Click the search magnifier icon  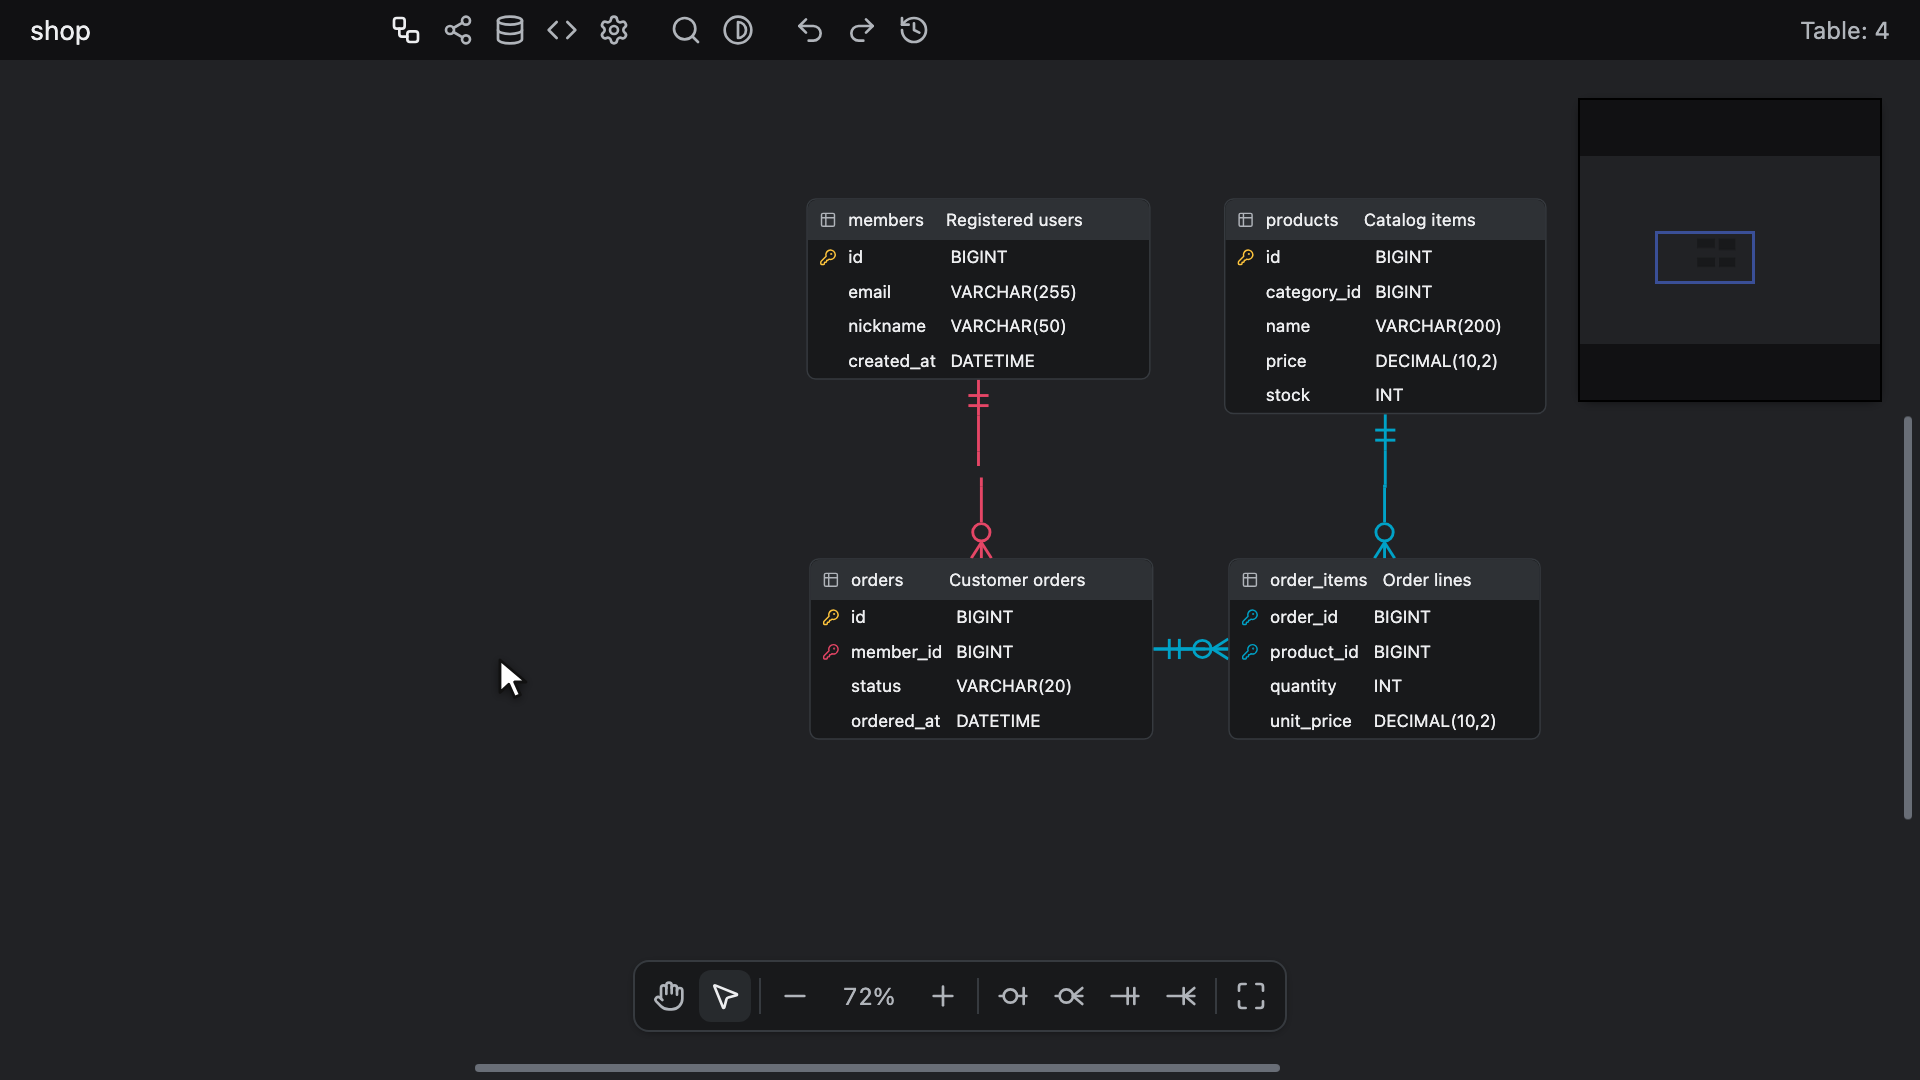[x=686, y=30]
